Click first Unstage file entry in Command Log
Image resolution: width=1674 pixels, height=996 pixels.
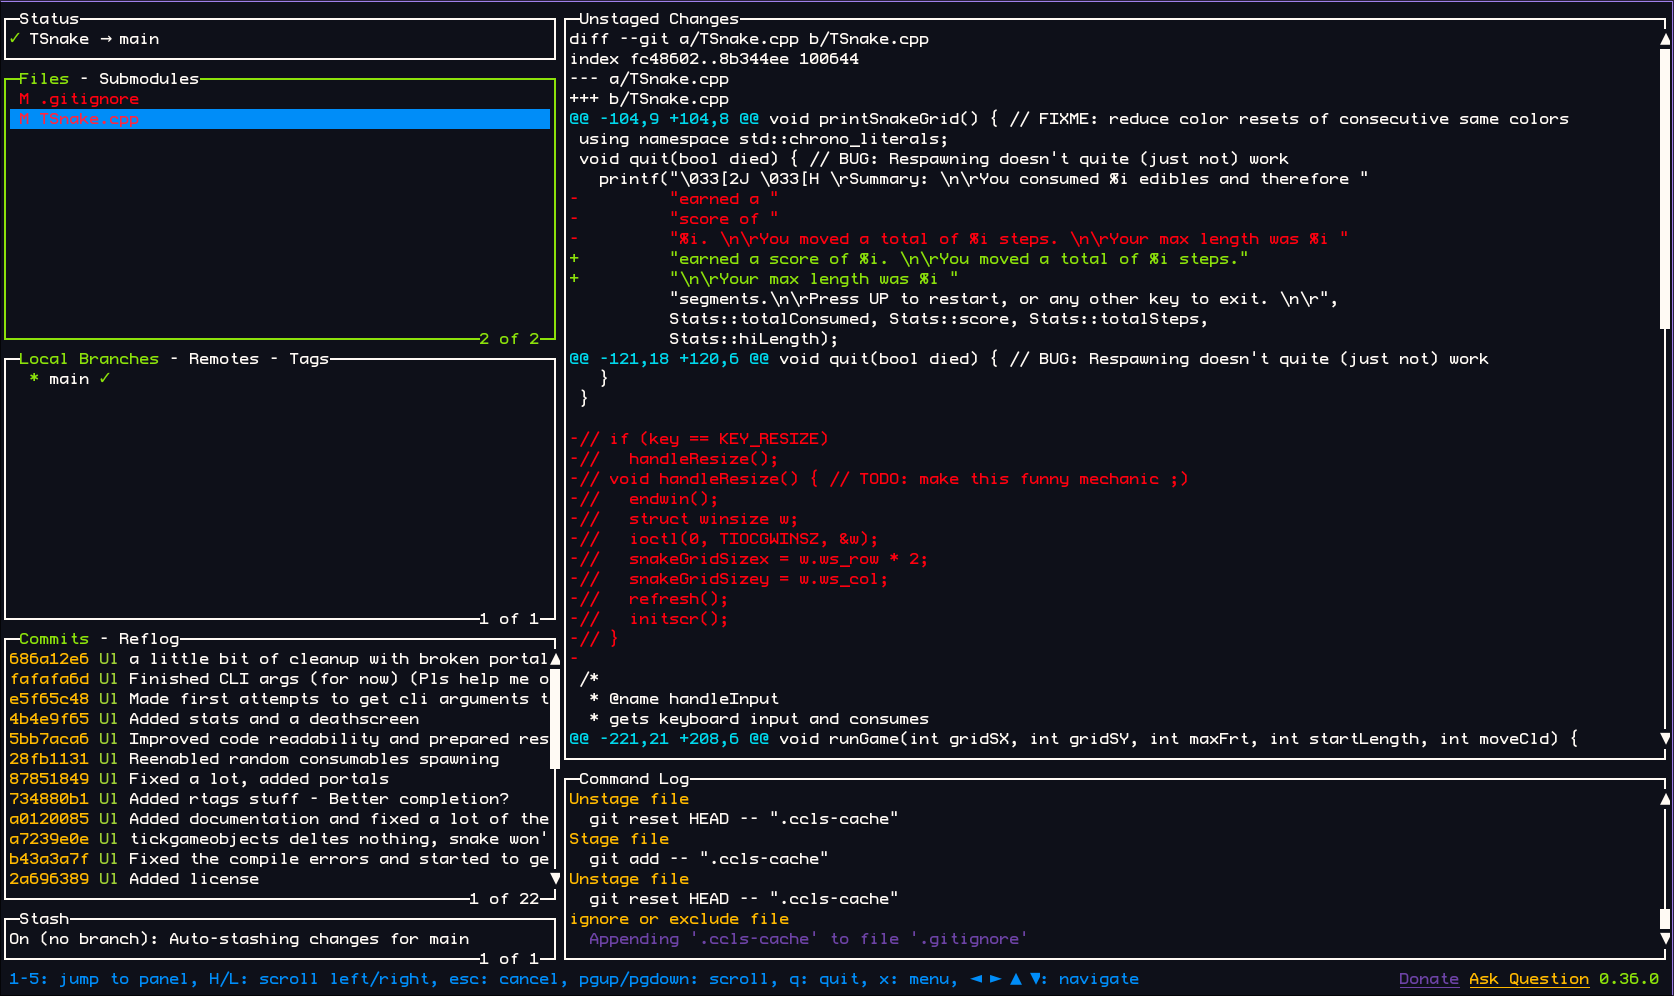tap(629, 799)
